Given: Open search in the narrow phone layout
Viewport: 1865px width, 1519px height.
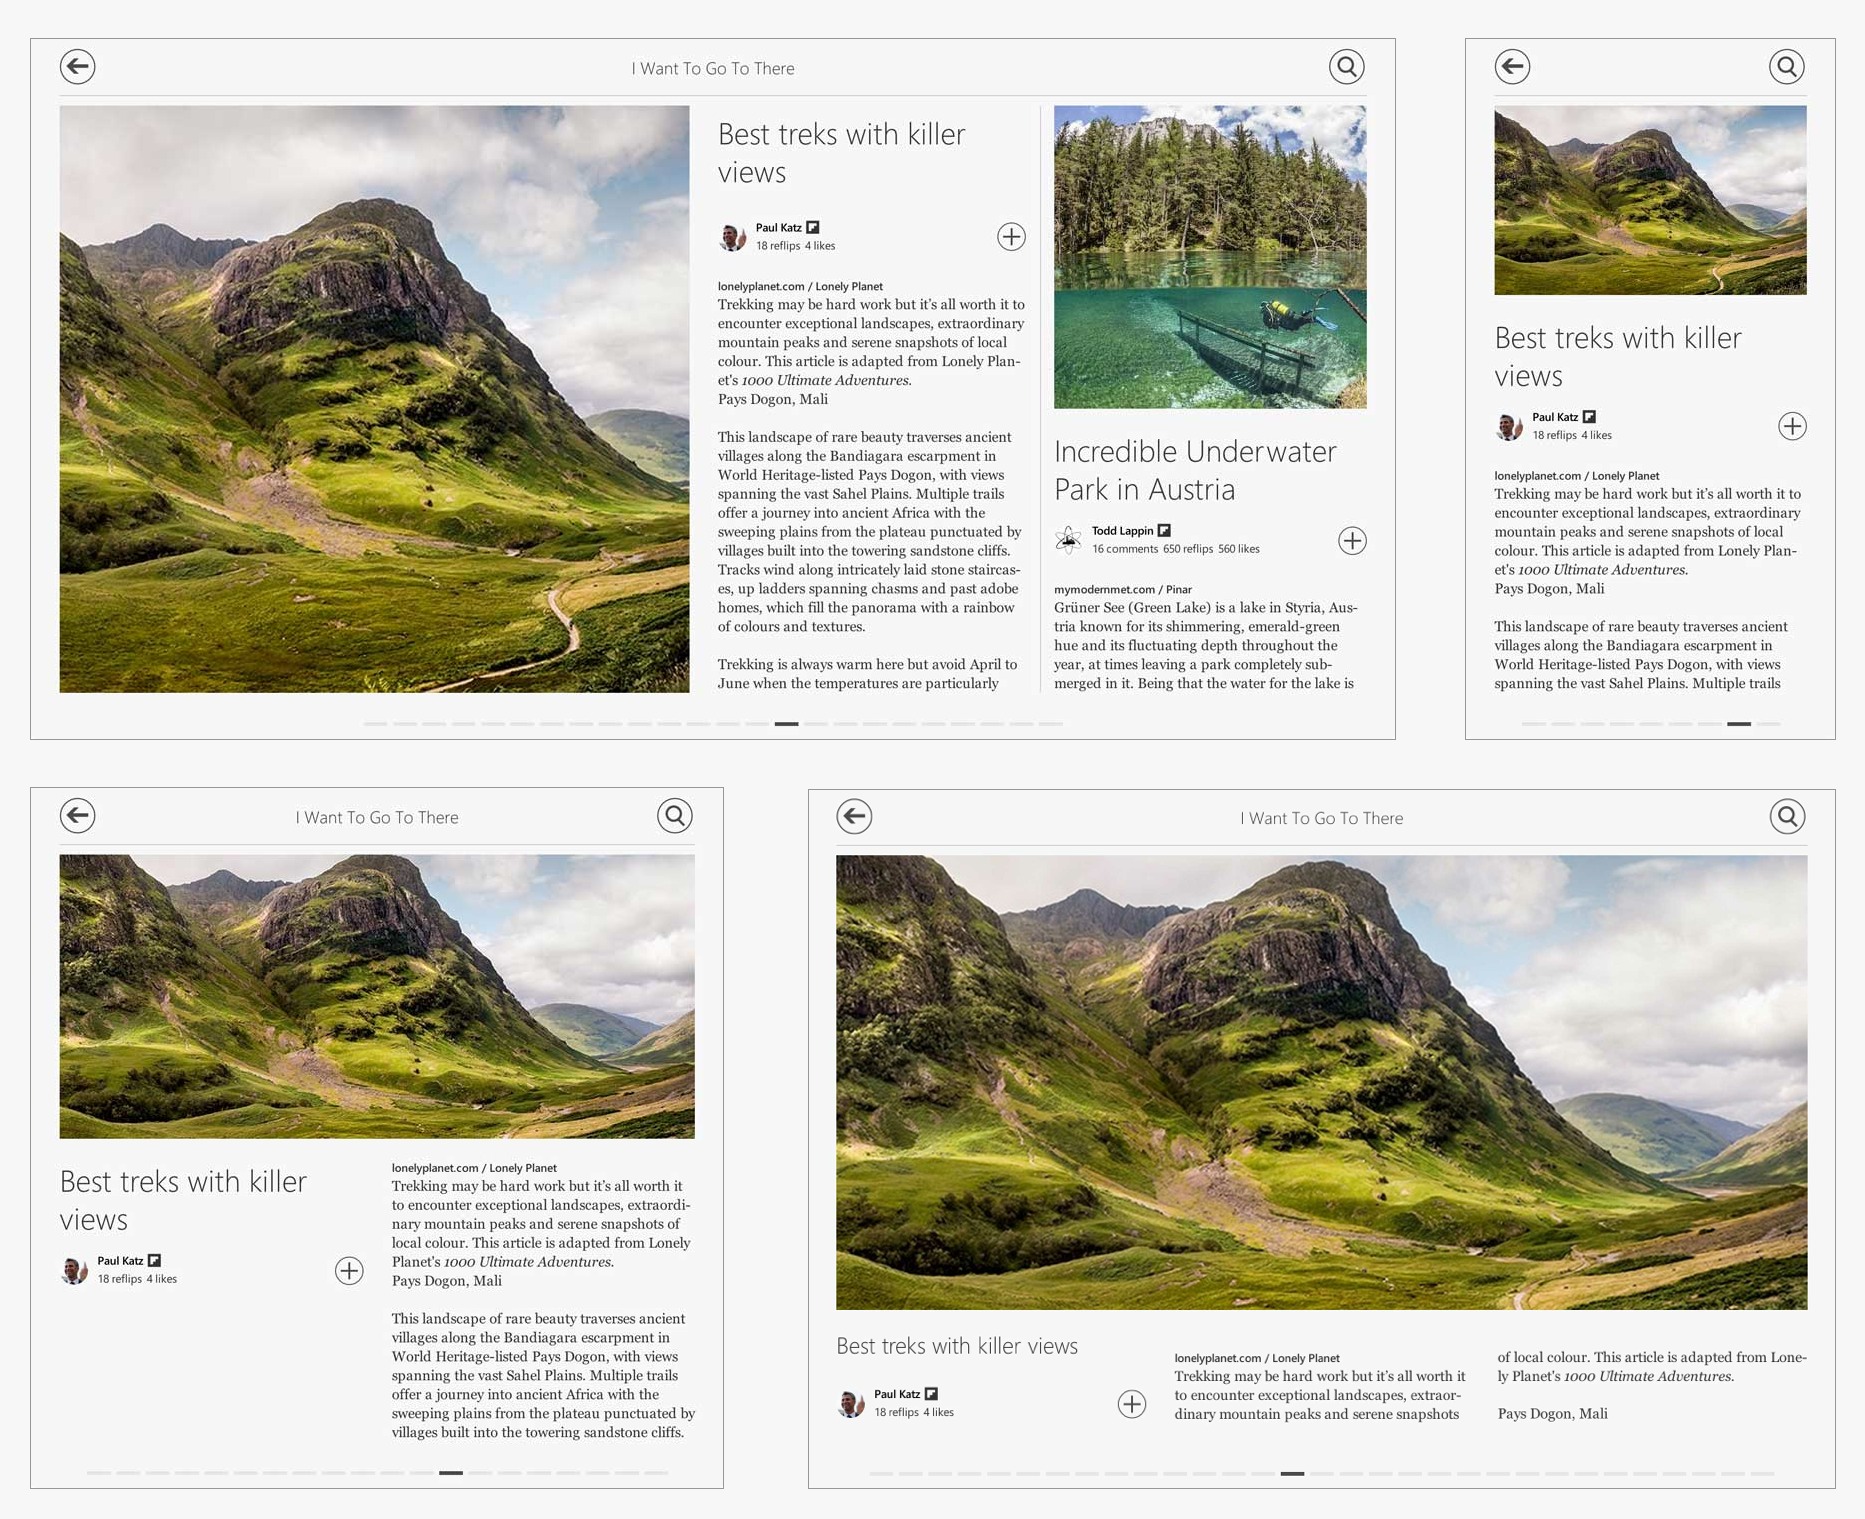Looking at the screenshot, I should click(1787, 67).
